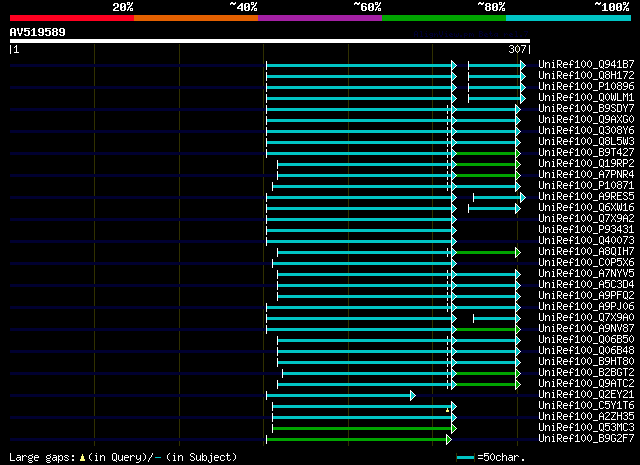
Task: Select the UniRef100_C0P5X6 label
Action: click(x=586, y=263)
